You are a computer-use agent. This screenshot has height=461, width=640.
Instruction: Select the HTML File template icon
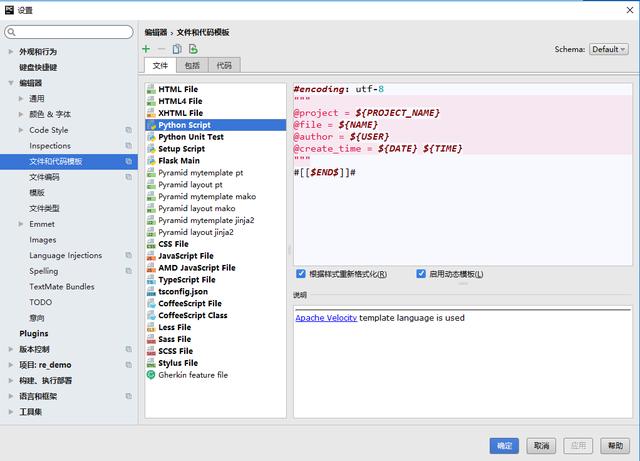(151, 89)
